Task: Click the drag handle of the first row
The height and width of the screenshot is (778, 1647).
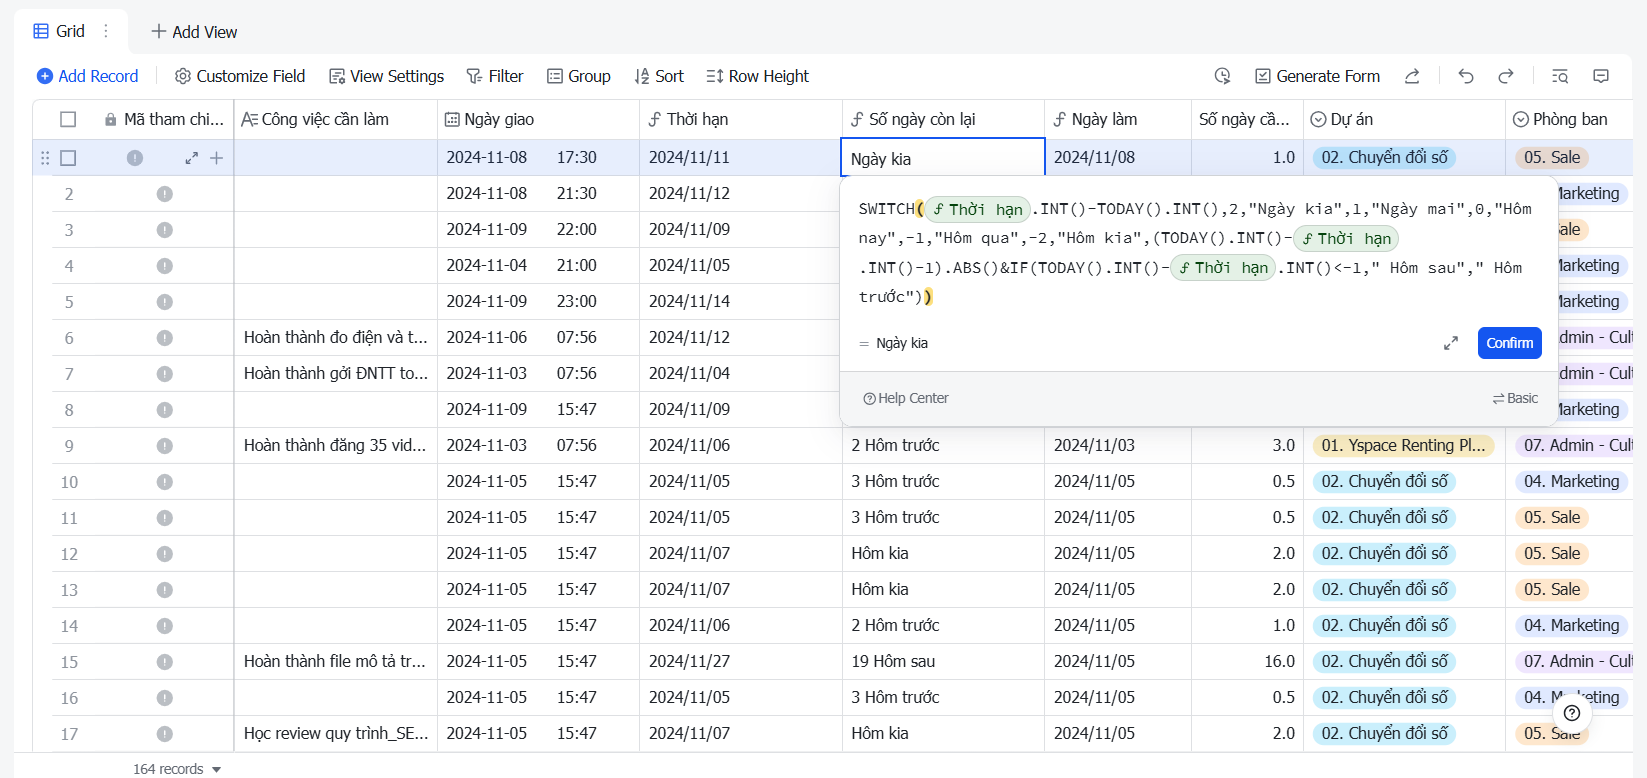Action: point(44,158)
